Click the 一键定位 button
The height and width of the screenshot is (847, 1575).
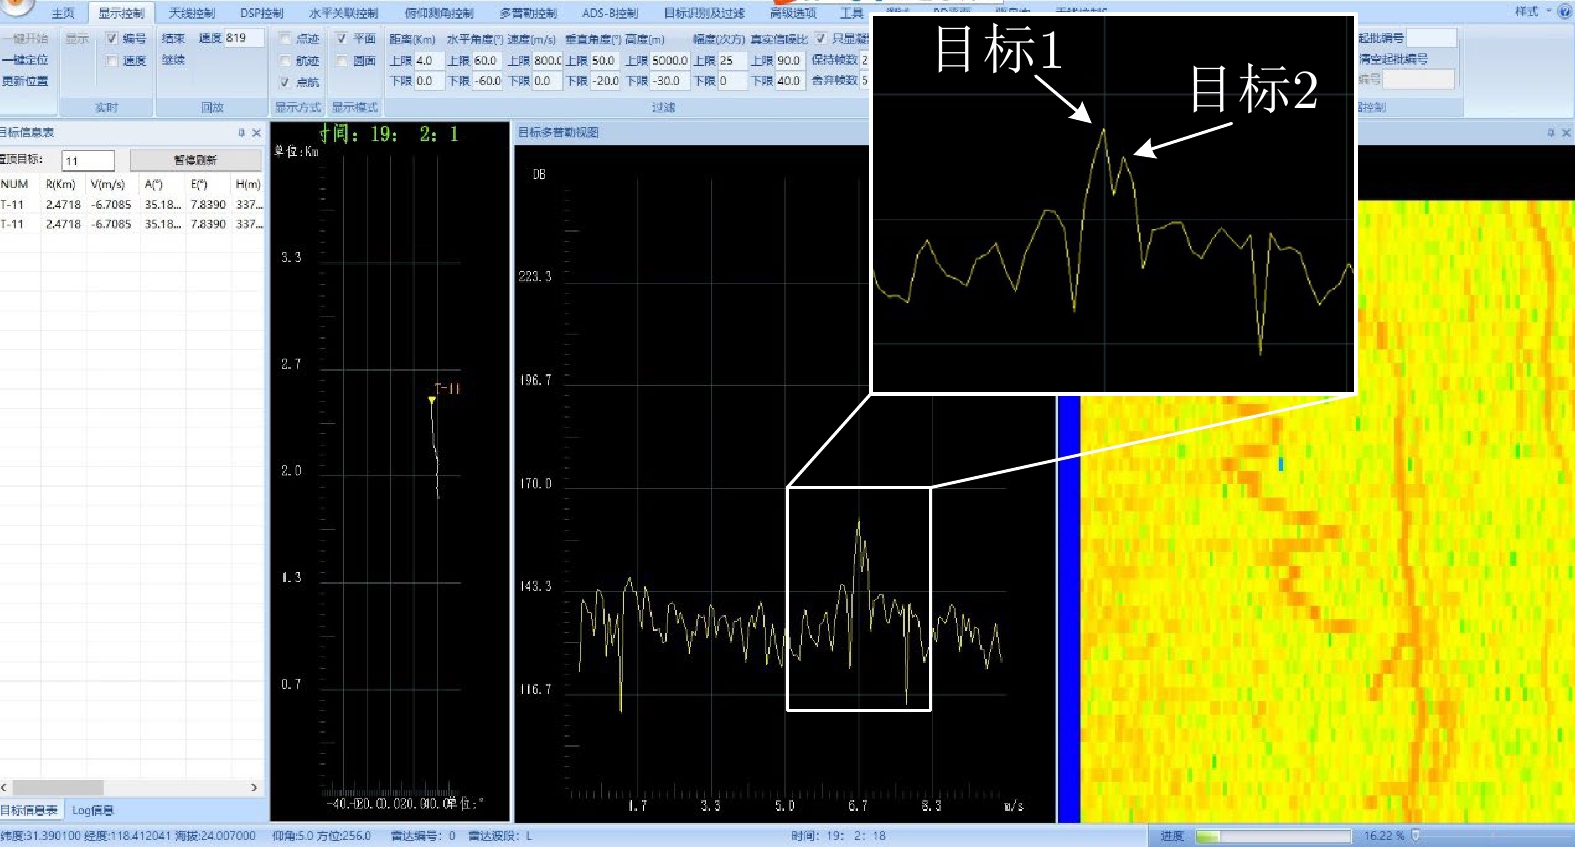pos(25,60)
